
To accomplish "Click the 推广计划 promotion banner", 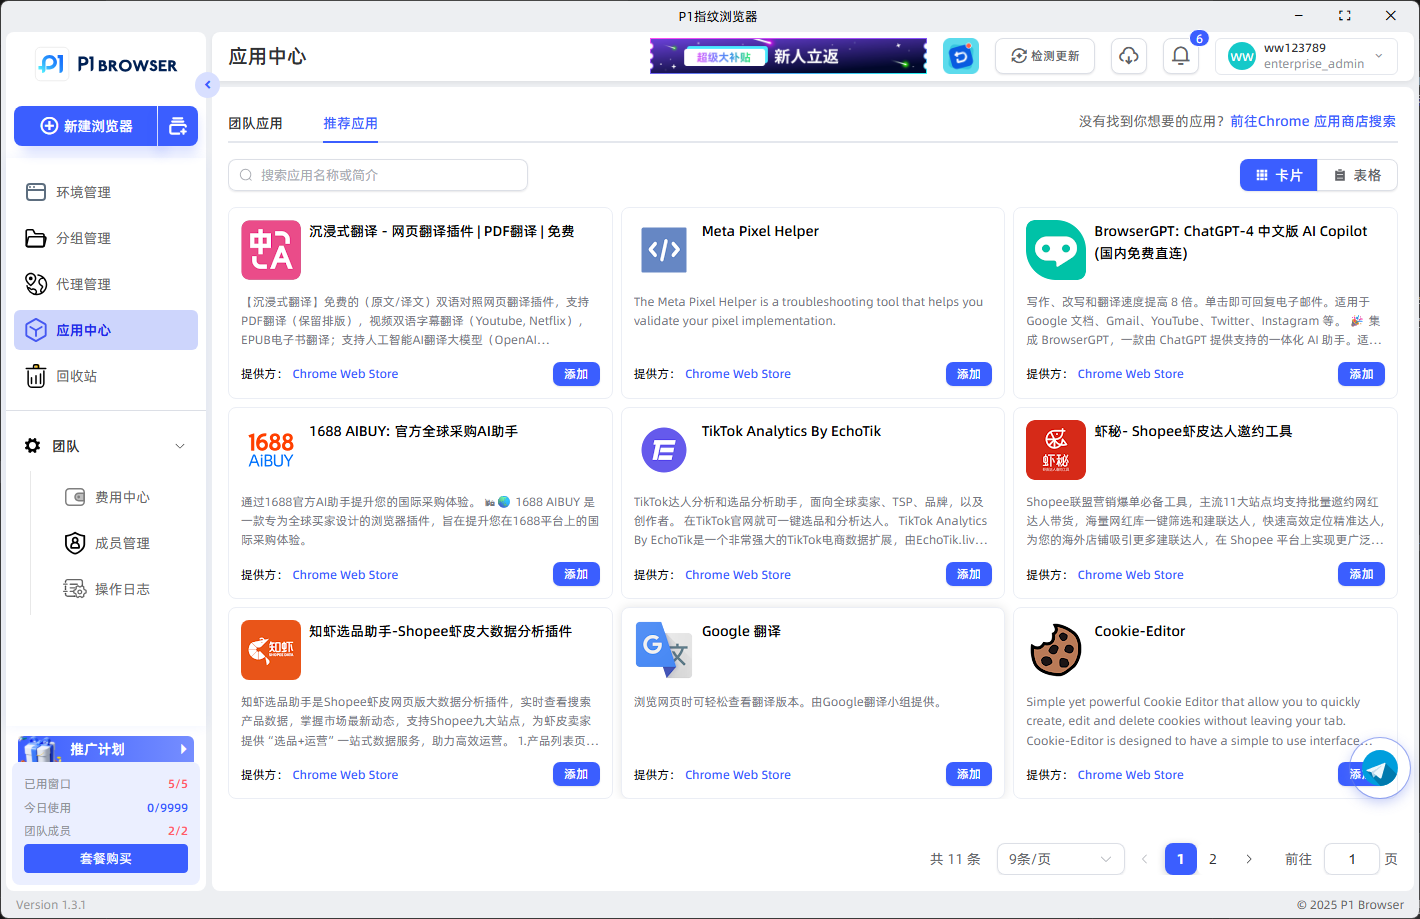I will [105, 748].
